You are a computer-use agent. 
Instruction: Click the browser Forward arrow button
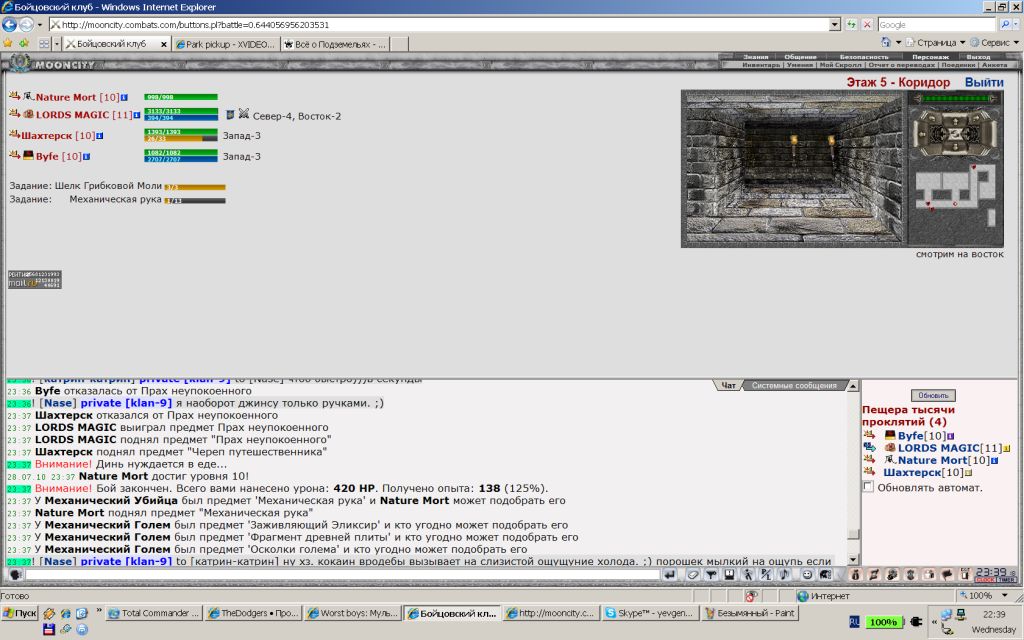point(26,25)
